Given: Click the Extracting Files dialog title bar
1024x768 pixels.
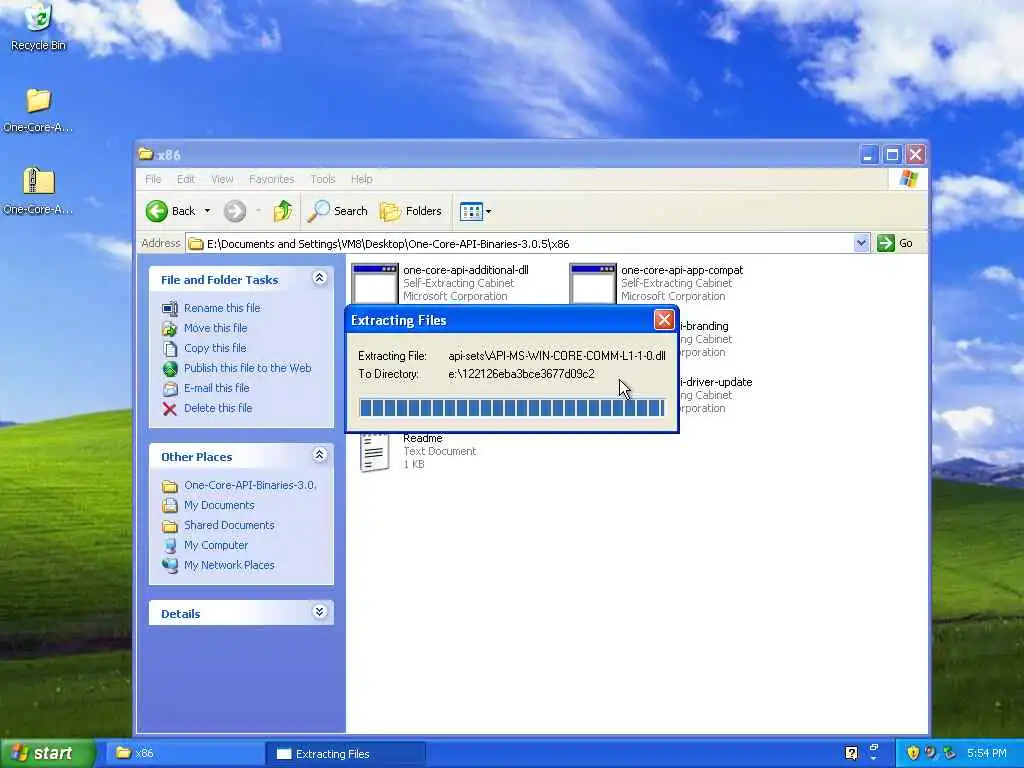Looking at the screenshot, I should (500, 320).
